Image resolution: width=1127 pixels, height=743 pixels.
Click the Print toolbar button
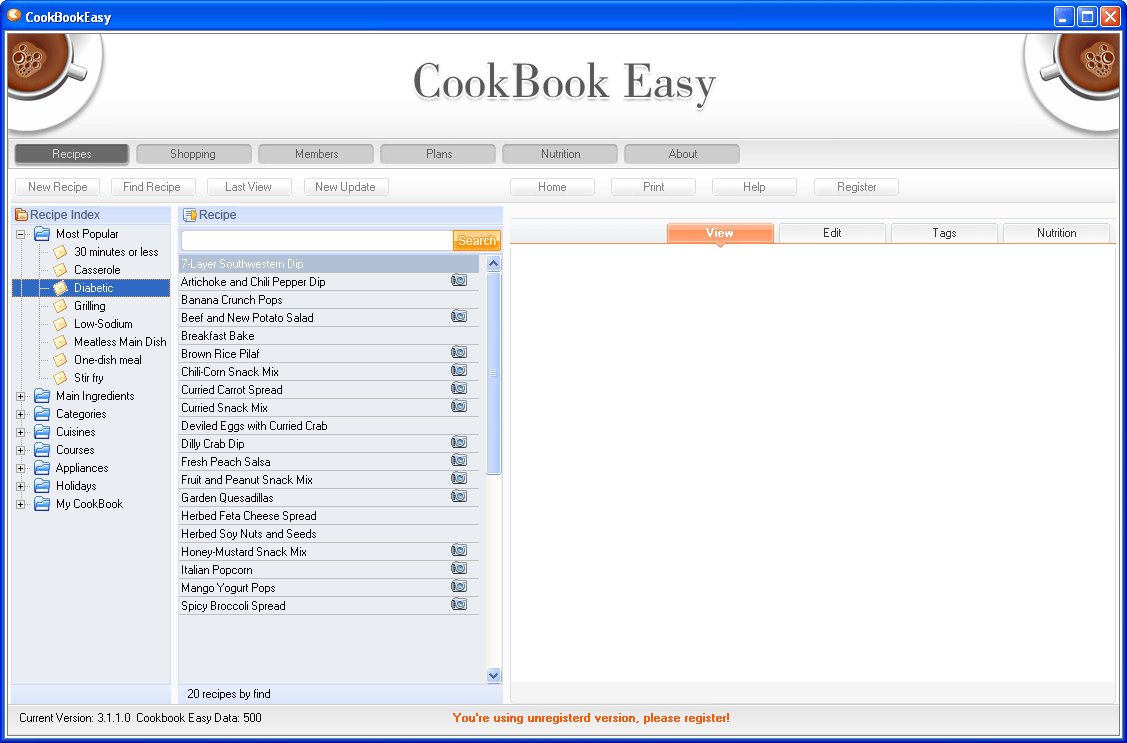(x=653, y=186)
